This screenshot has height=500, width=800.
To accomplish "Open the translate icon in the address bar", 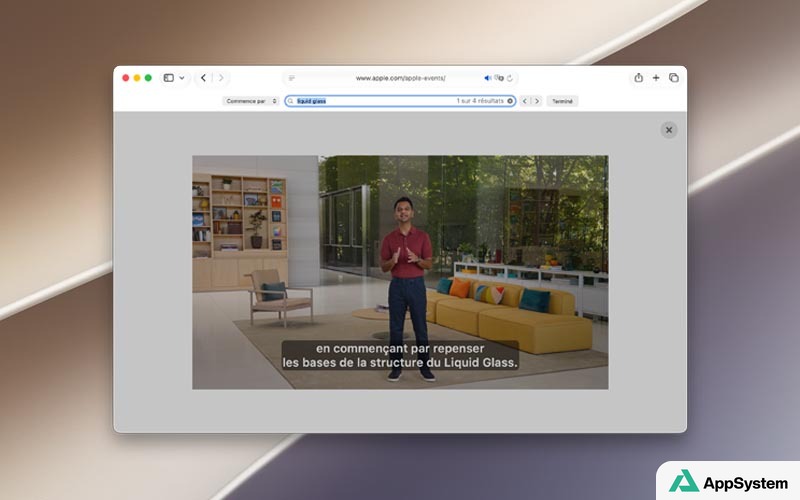I will pyautogui.click(x=499, y=78).
